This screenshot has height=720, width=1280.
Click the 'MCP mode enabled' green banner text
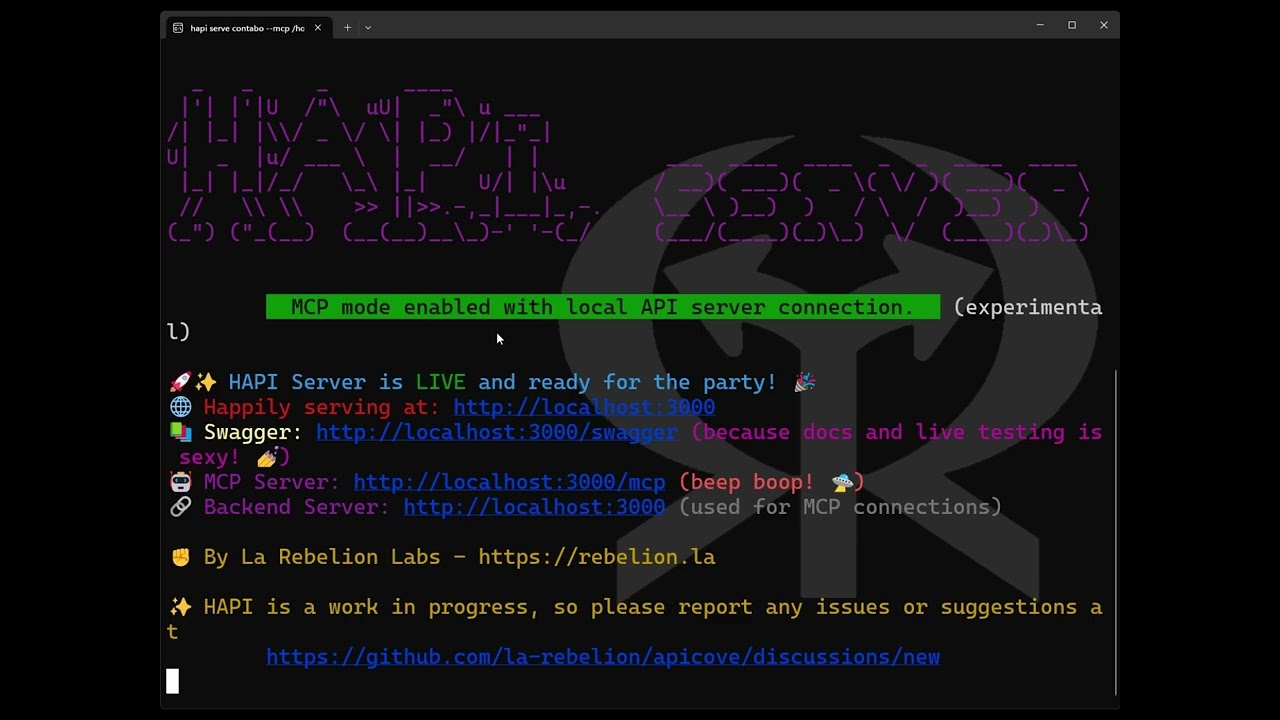(x=602, y=307)
